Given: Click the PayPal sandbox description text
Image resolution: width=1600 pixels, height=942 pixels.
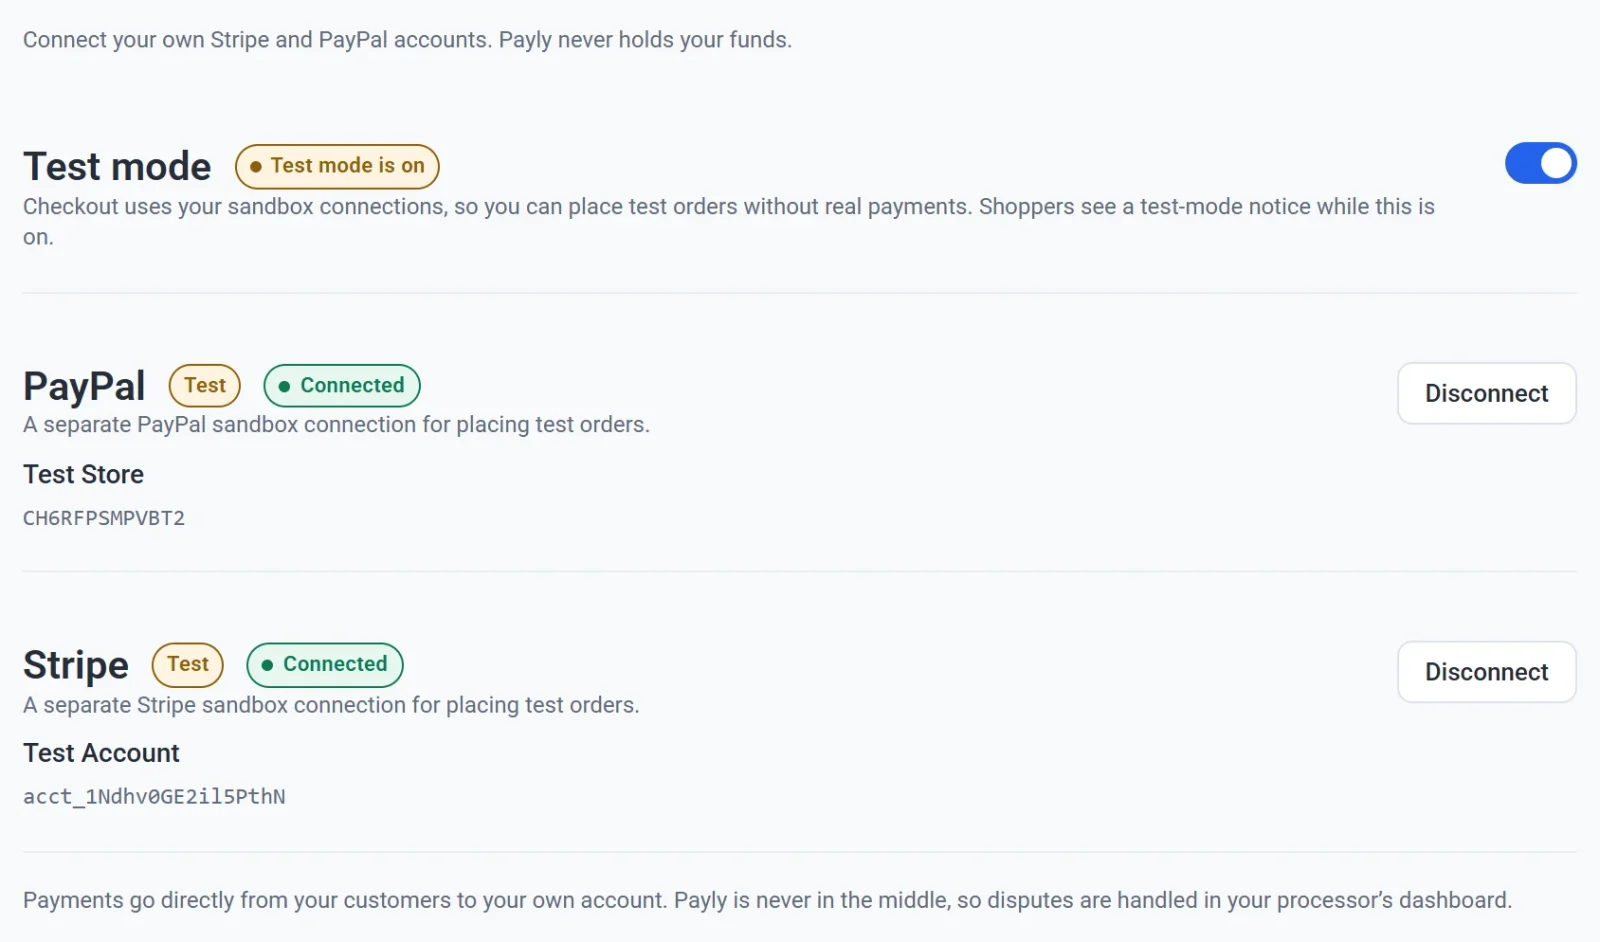Looking at the screenshot, I should pyautogui.click(x=336, y=425).
